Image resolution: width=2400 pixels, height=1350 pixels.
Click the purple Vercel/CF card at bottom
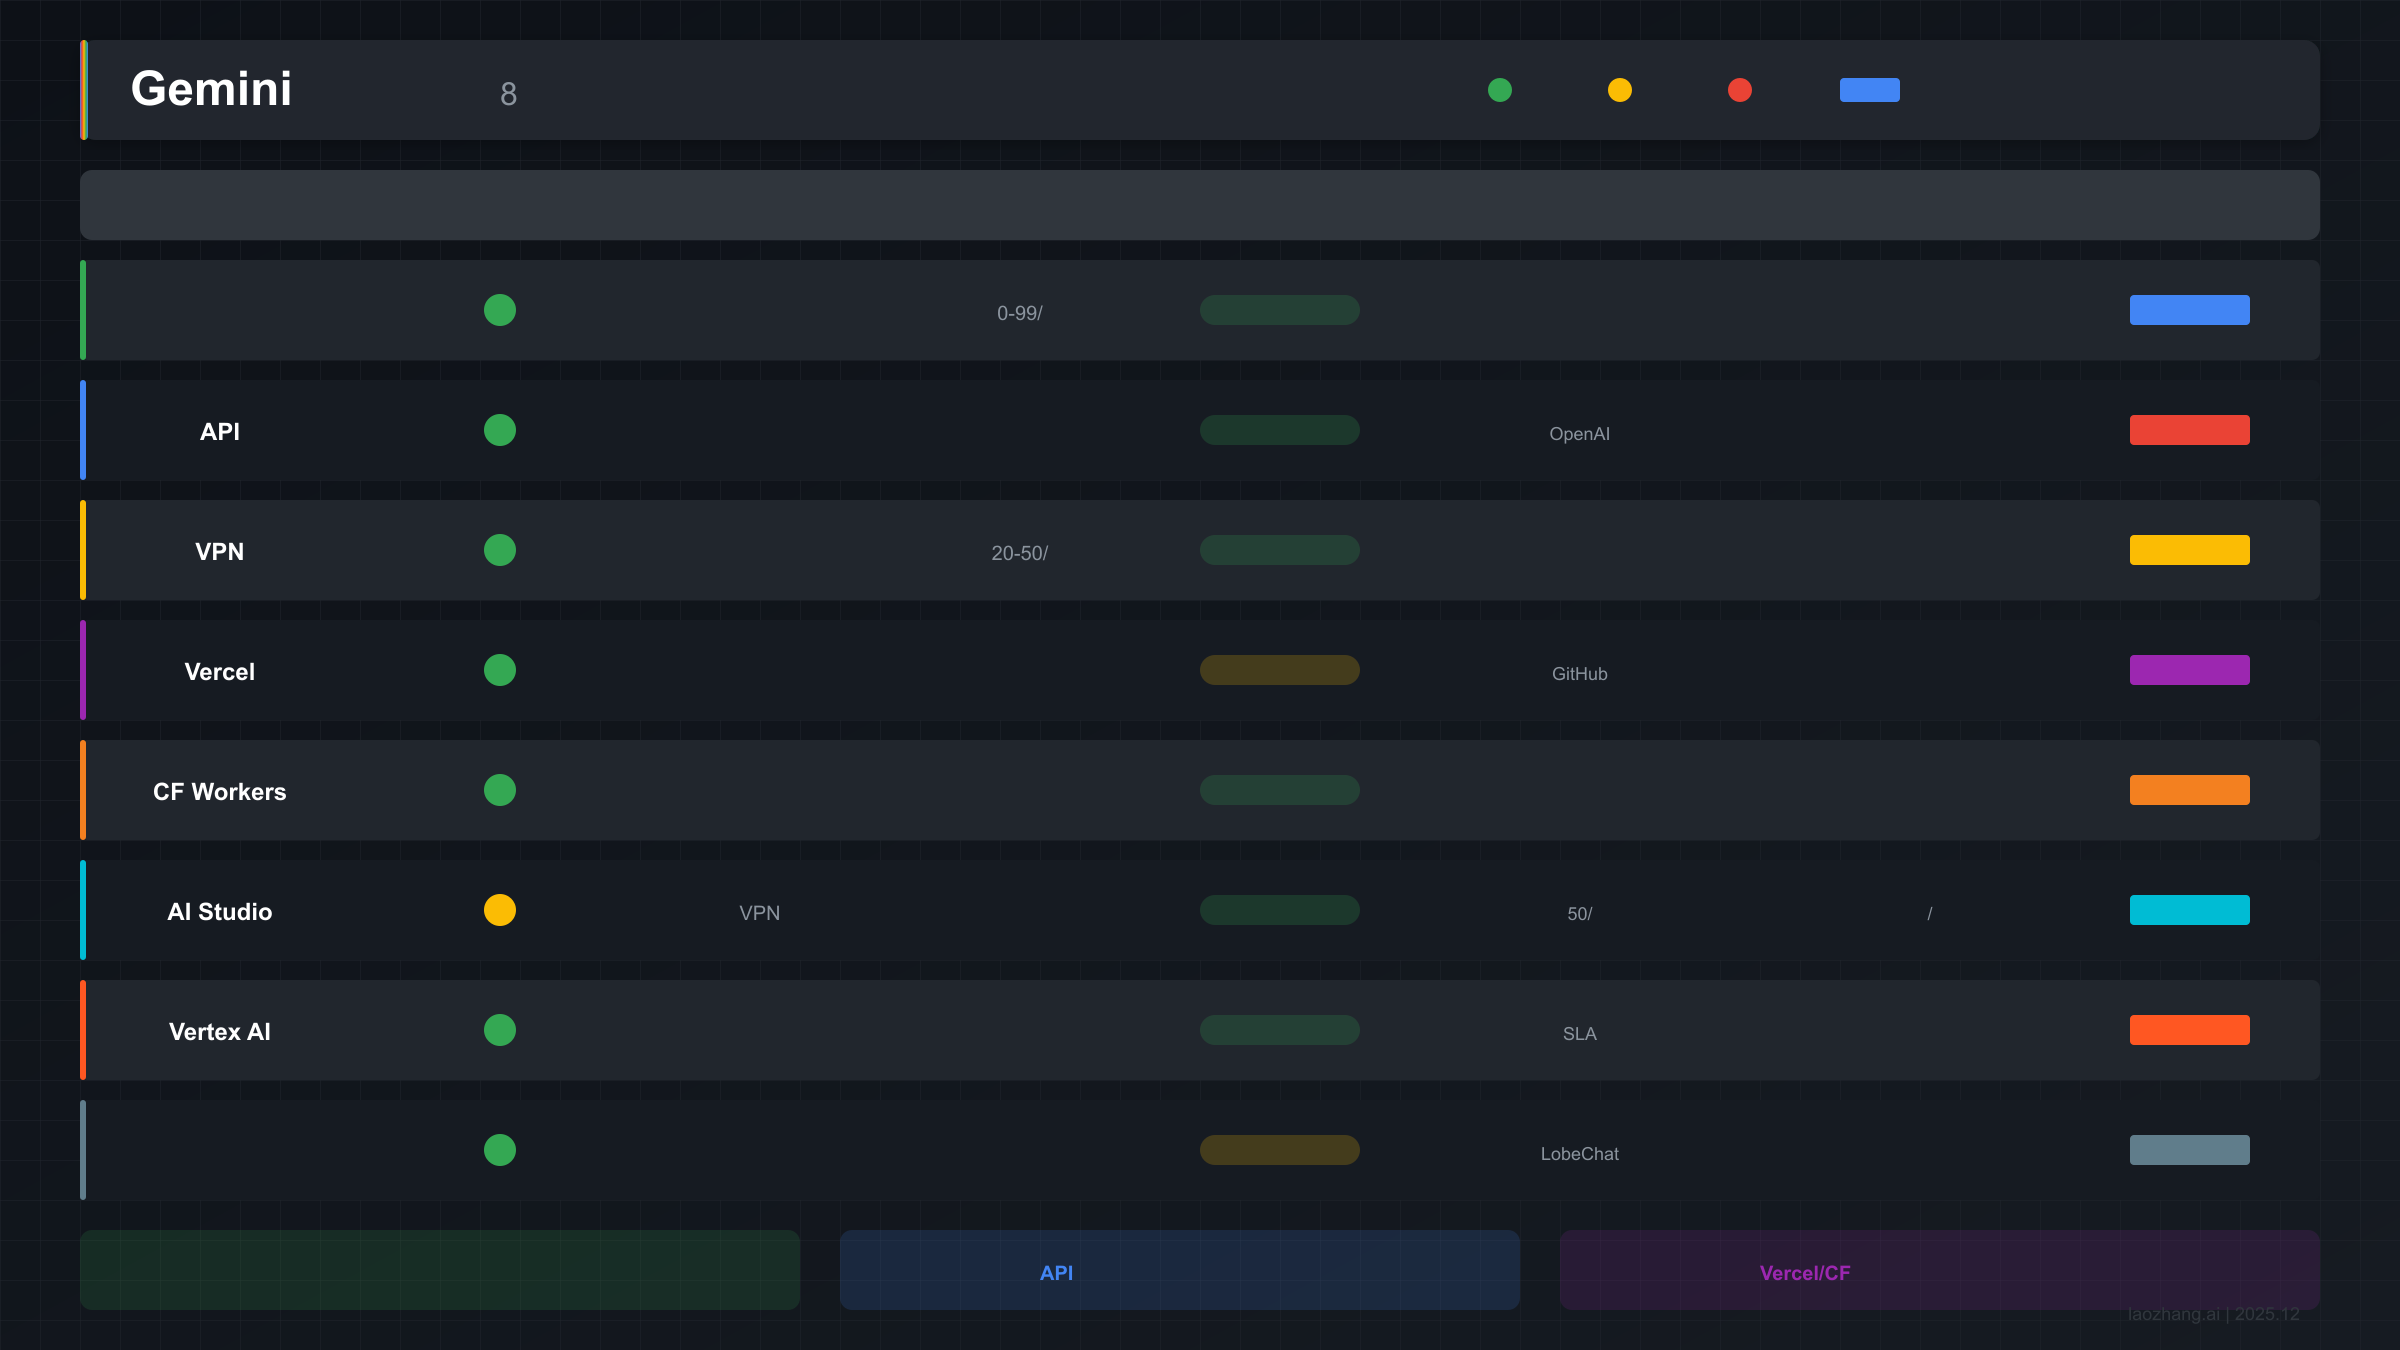click(x=1940, y=1270)
